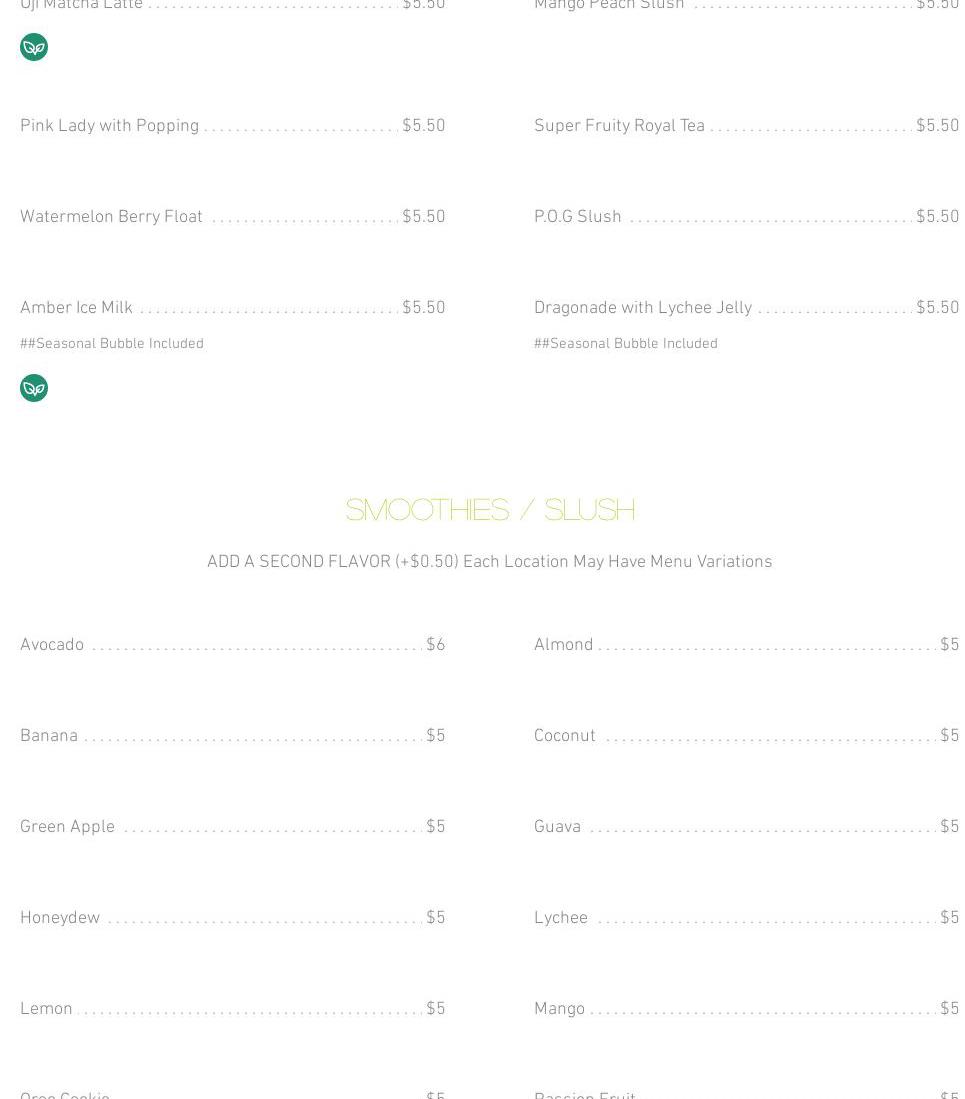Image resolution: width=965 pixels, height=1099 pixels.
Task: Select the Pink Lady with Popping item
Action: [110, 126]
